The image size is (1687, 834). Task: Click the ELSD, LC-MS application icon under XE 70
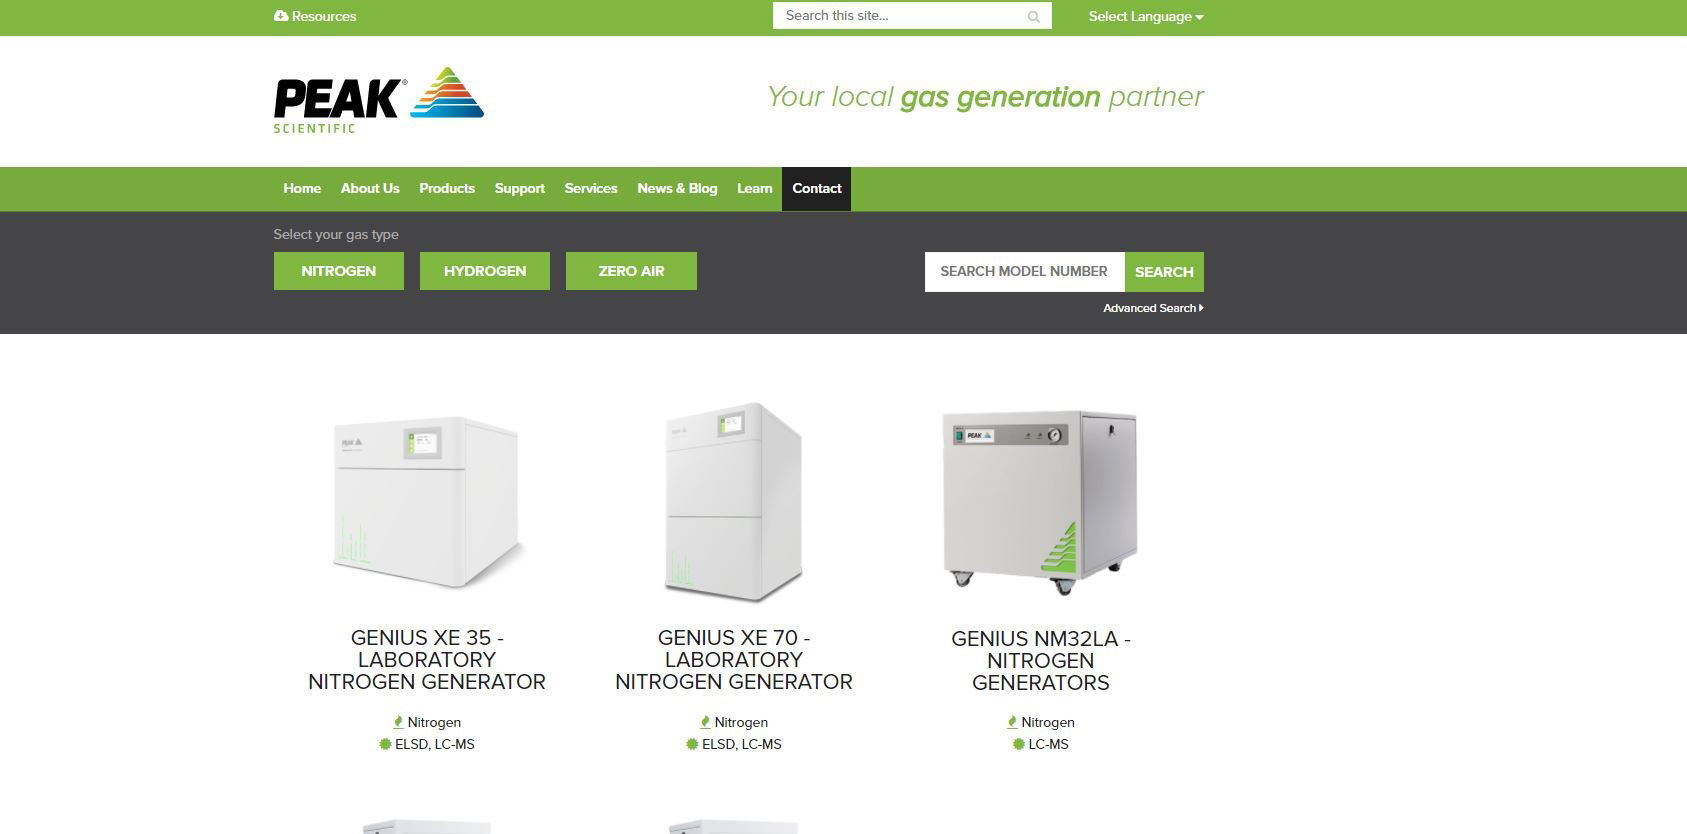pos(691,744)
